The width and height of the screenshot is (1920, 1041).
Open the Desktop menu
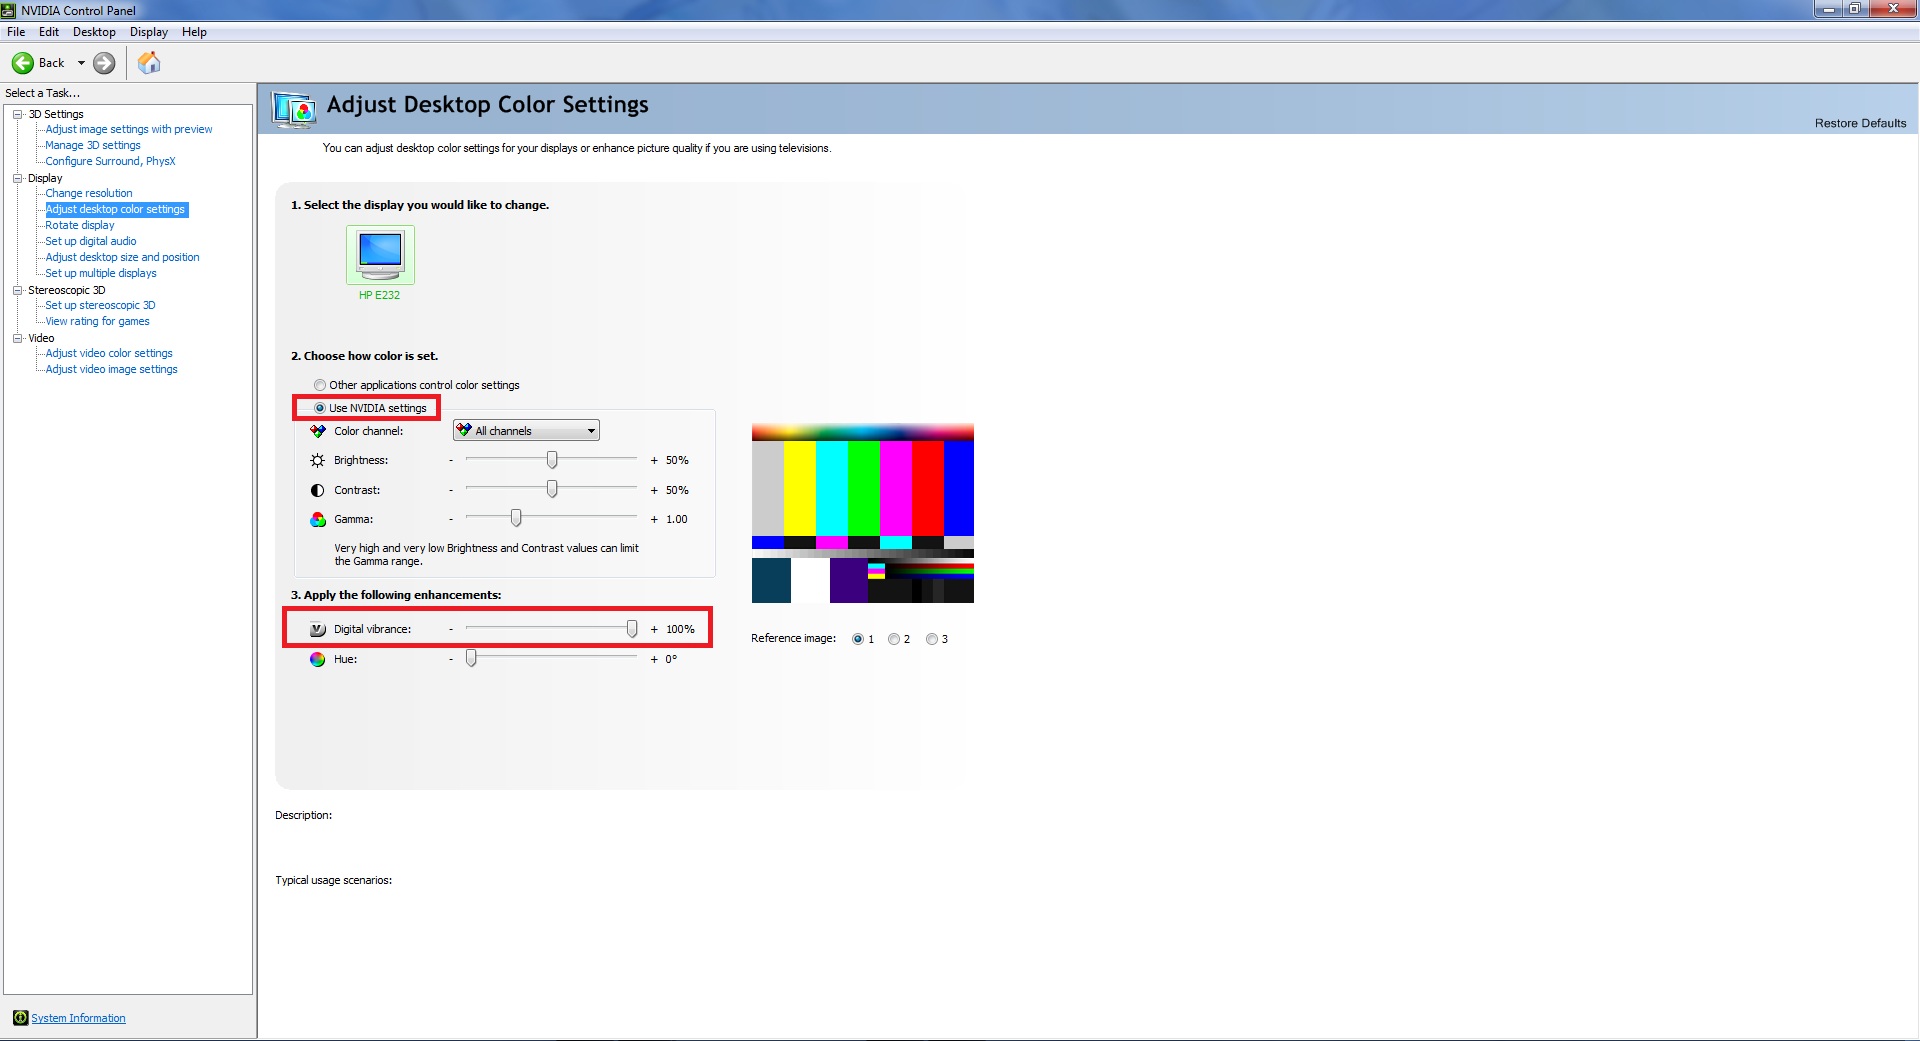click(94, 32)
